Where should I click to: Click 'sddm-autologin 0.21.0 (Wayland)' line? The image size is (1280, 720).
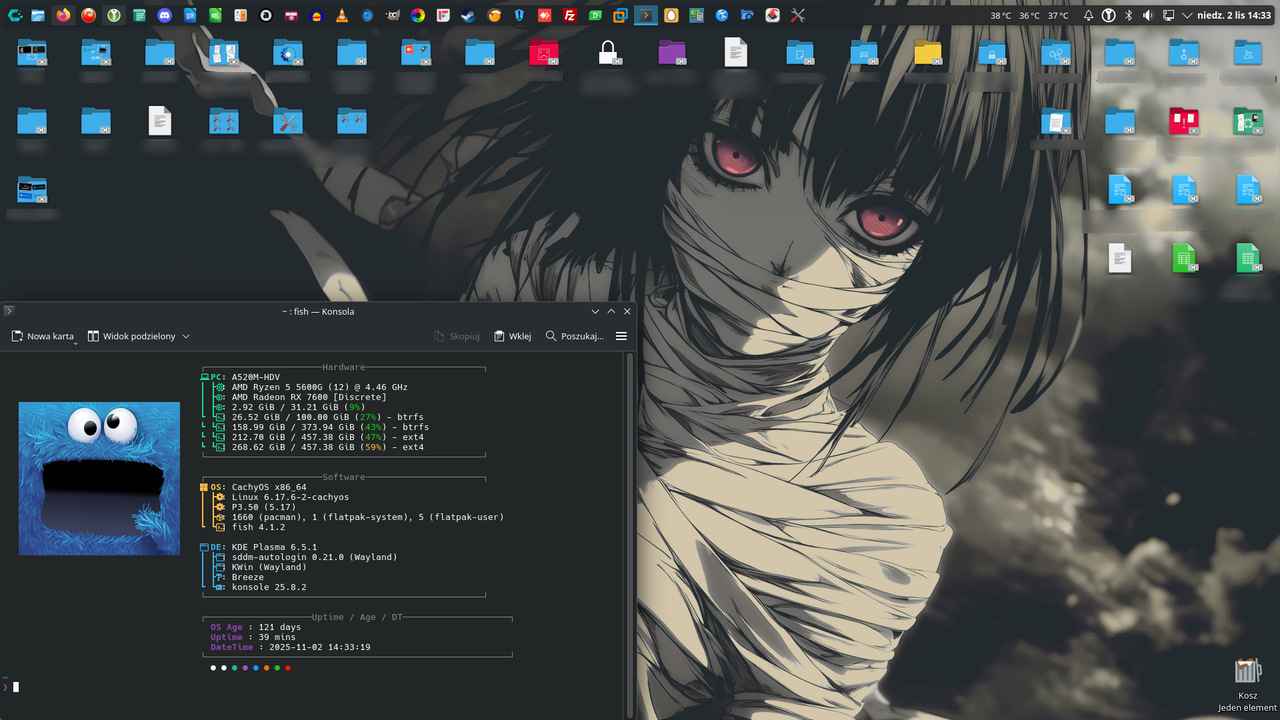[x=314, y=557]
